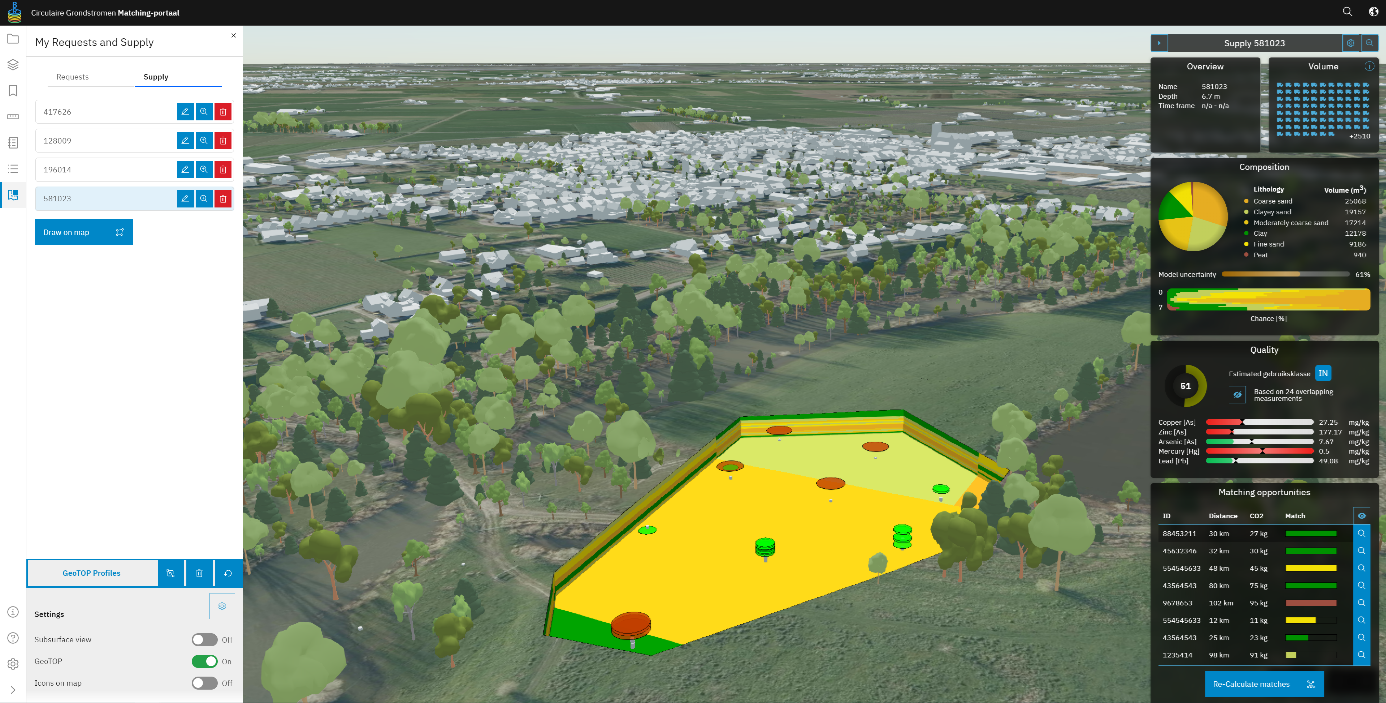1386x703 pixels.
Task: Click the Mercury concentration slider bar
Action: coord(1260,451)
